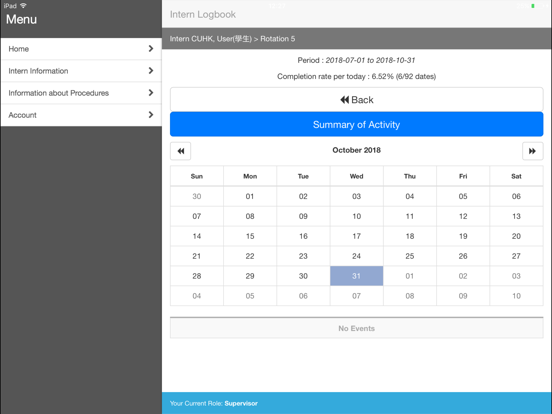The image size is (552, 414).
Task: Select date 19 in the calendar
Action: pyautogui.click(x=463, y=236)
